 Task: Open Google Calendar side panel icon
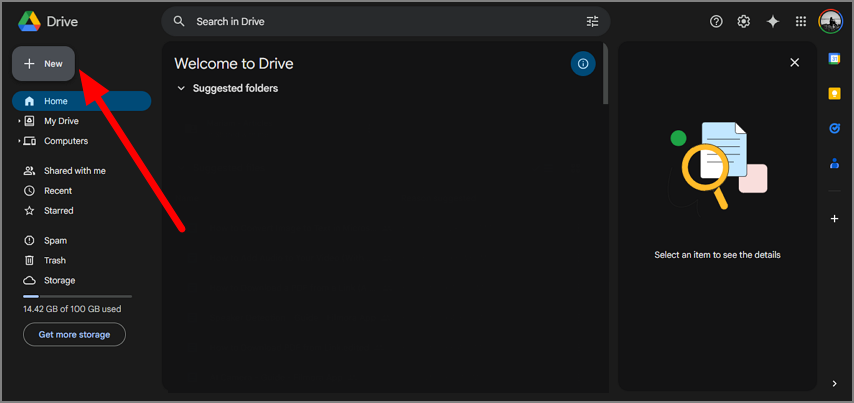(x=834, y=59)
